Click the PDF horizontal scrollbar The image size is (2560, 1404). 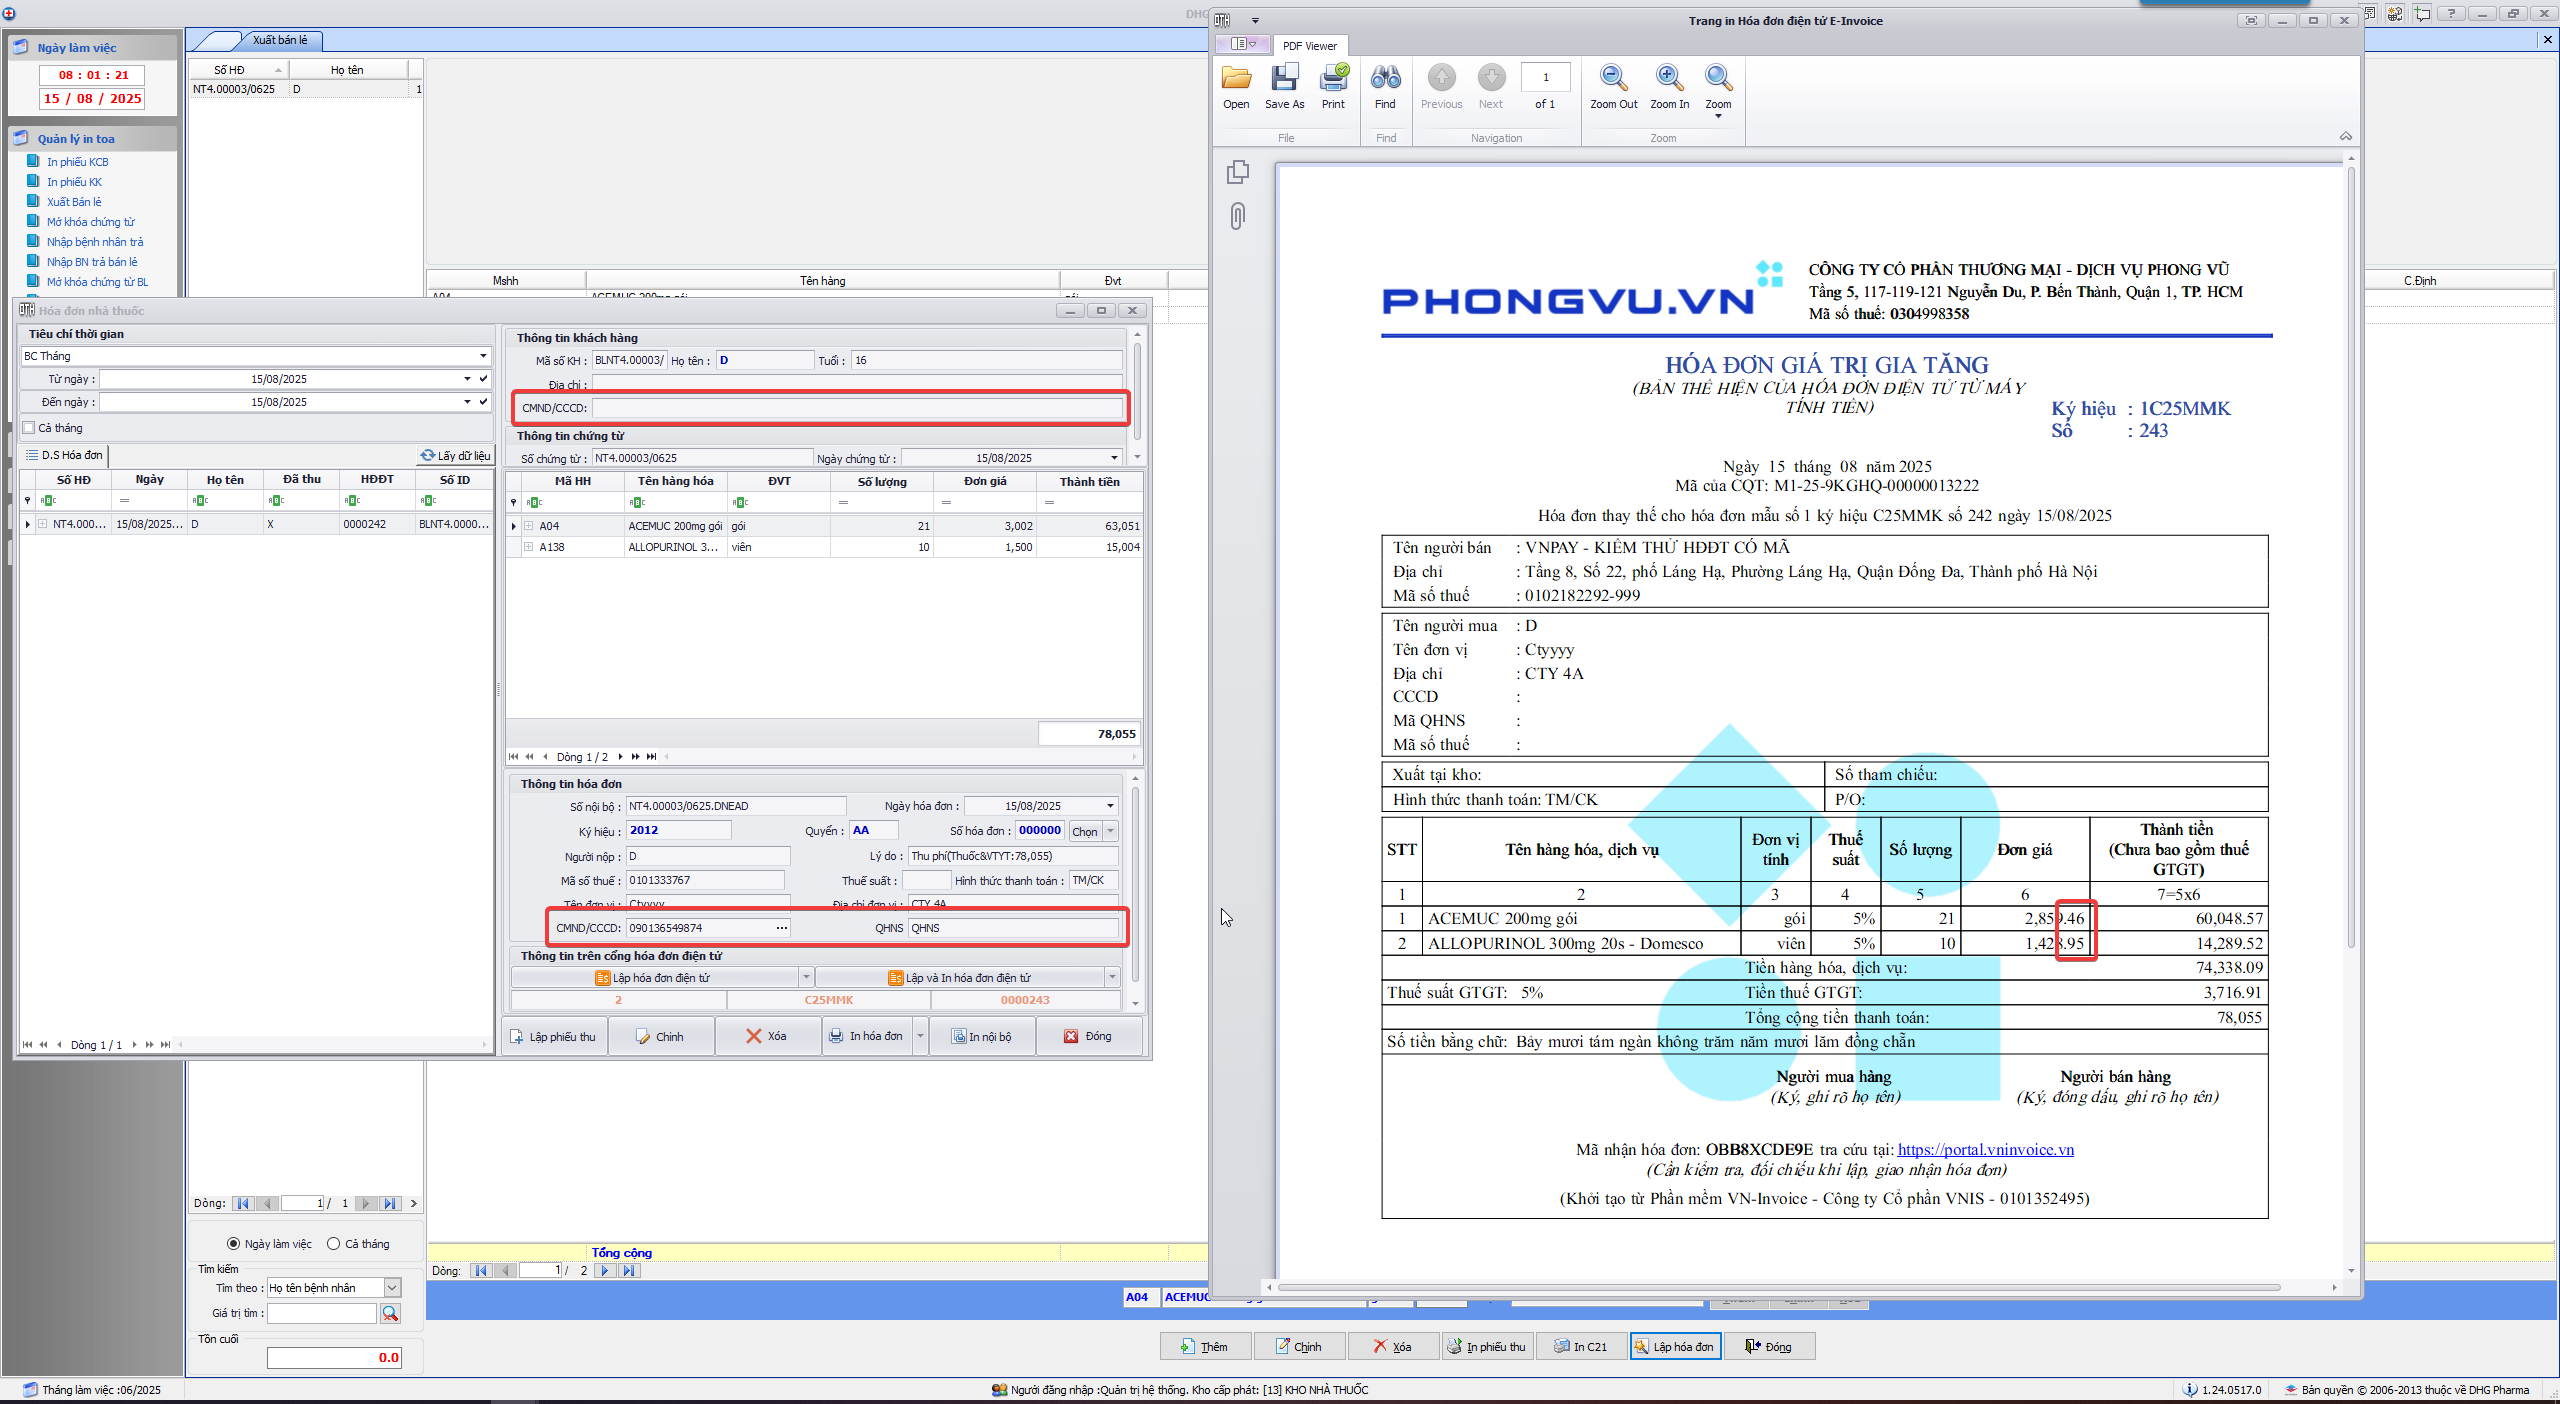[1780, 1287]
